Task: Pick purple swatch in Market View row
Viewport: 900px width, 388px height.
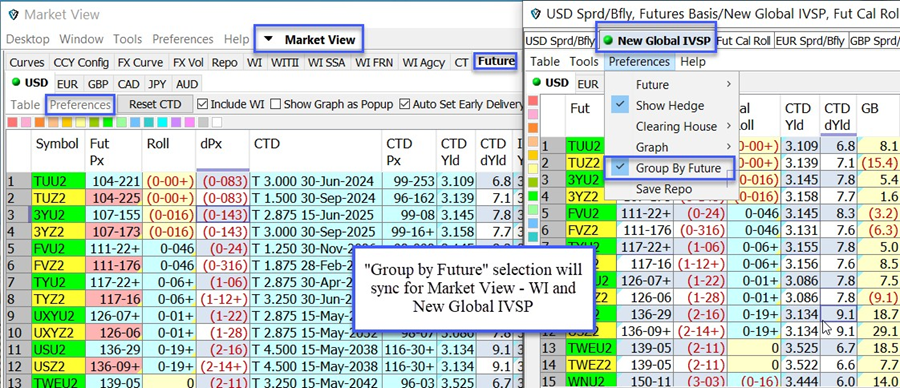Action: [x=176, y=122]
